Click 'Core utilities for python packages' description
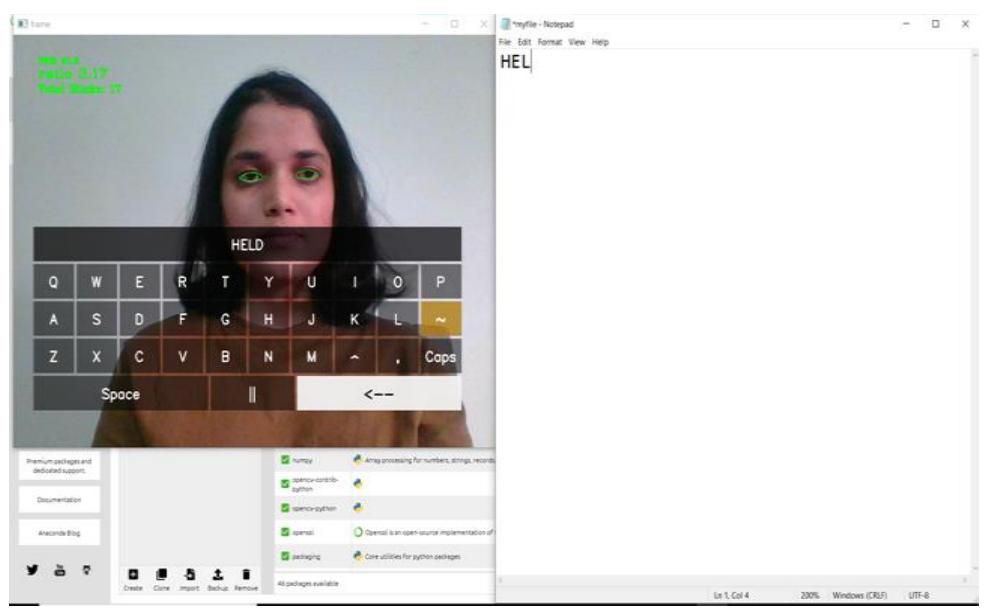Viewport: 995px width, 613px height. pos(412,557)
